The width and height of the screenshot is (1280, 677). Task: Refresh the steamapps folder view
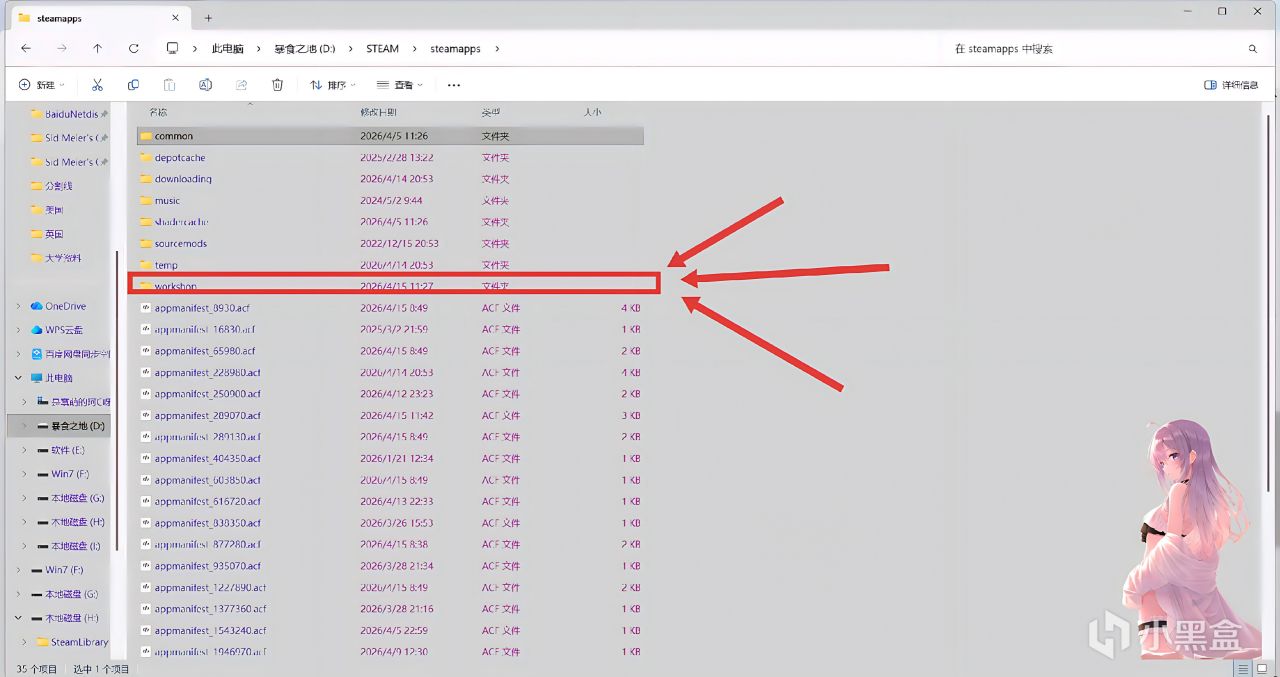click(133, 48)
